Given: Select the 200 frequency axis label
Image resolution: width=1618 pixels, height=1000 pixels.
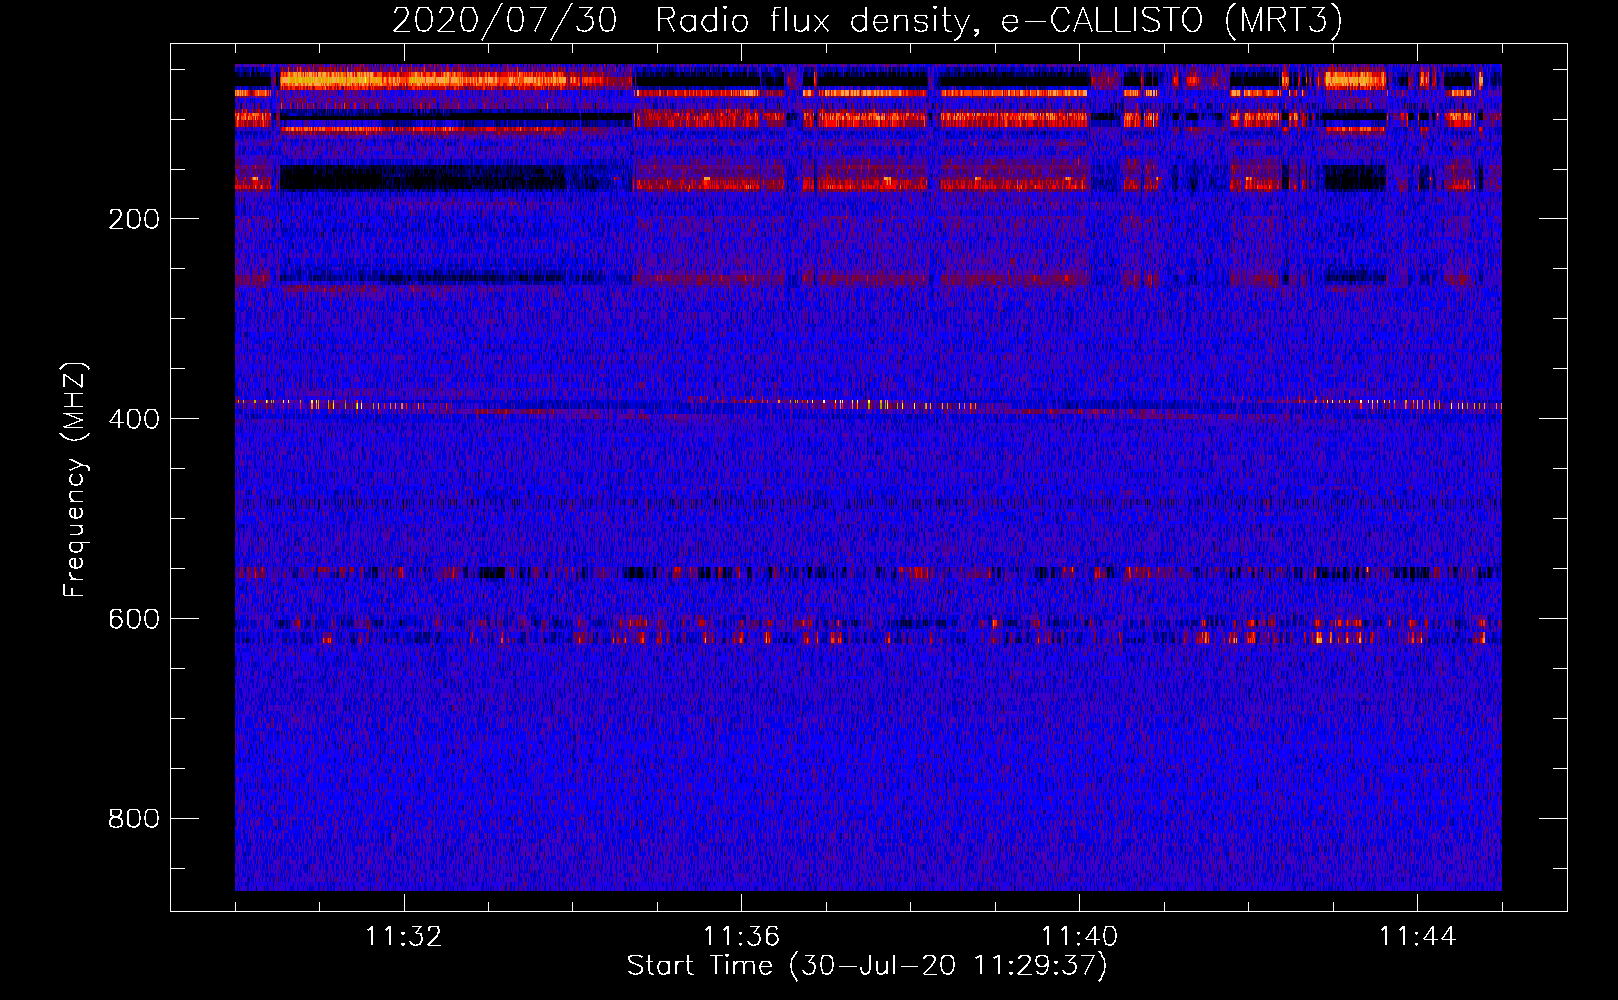Looking at the screenshot, I should [134, 219].
